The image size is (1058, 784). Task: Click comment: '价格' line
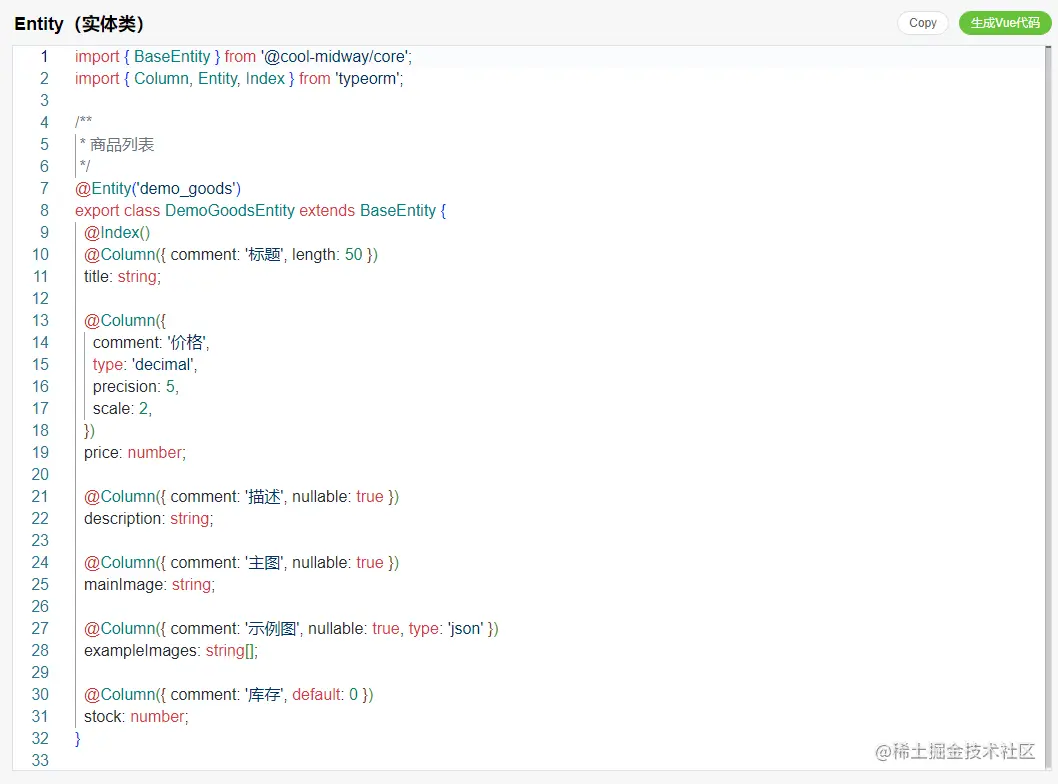pos(151,343)
